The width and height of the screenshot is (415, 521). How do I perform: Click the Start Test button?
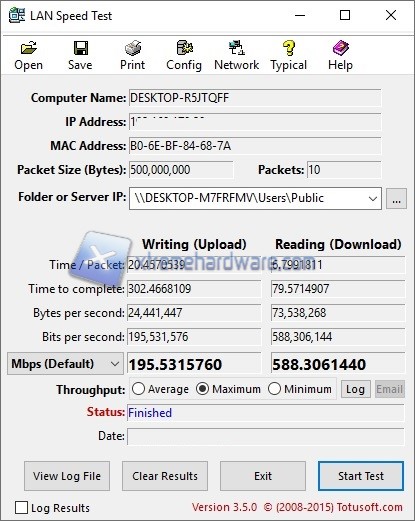click(361, 476)
